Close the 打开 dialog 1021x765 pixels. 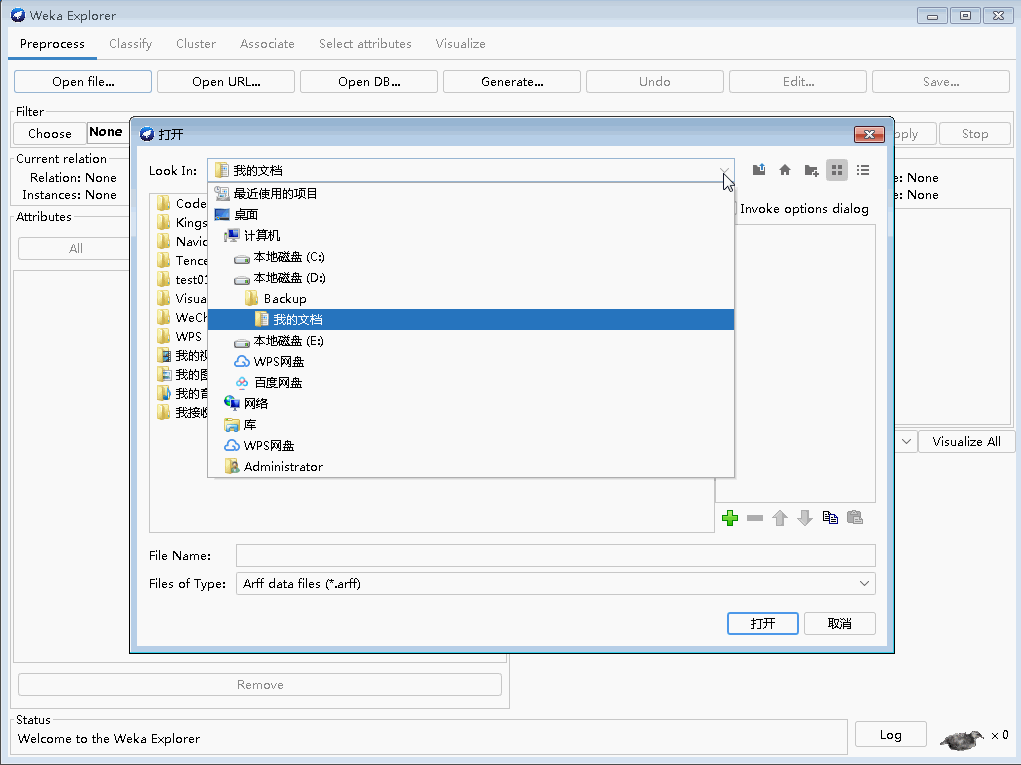869,134
